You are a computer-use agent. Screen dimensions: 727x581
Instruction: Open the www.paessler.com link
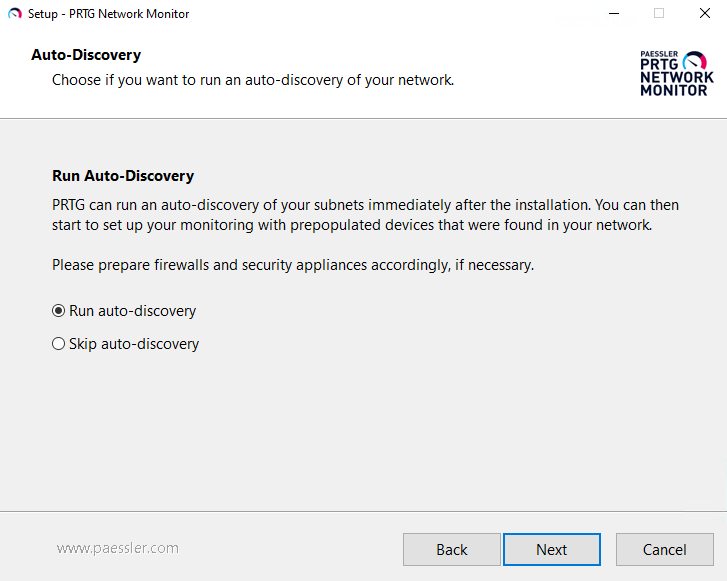118,548
